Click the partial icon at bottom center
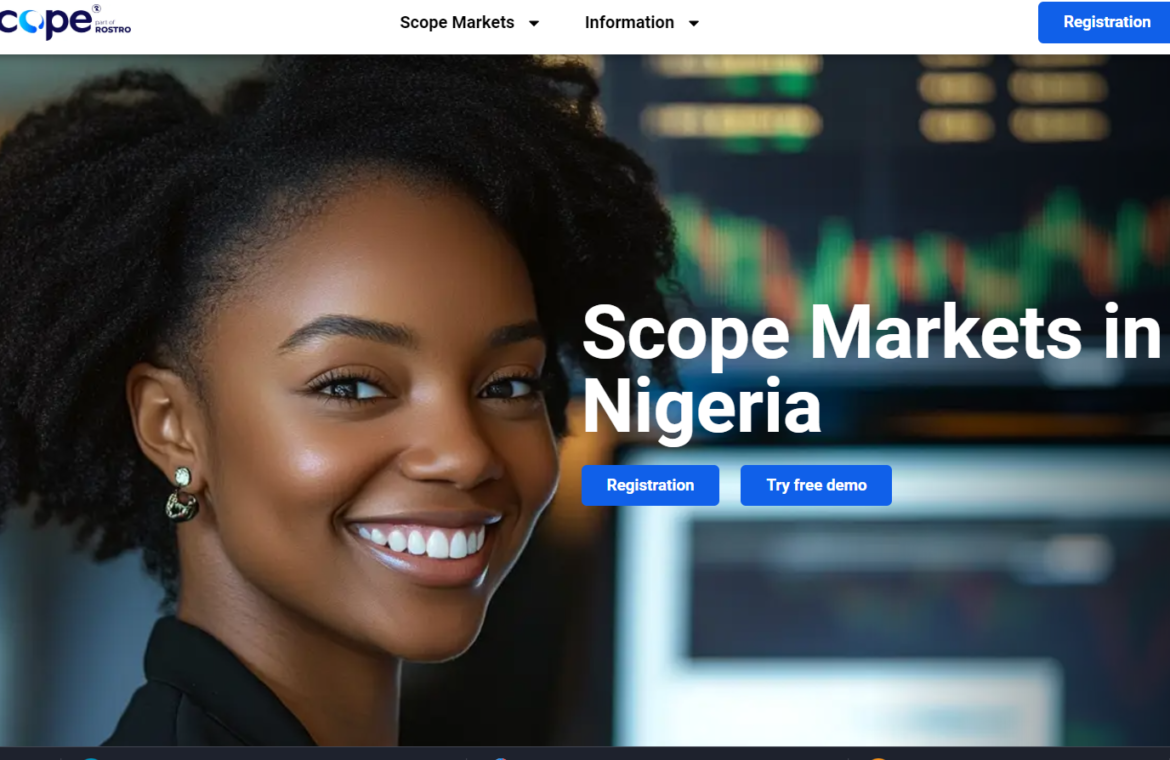1170x760 pixels. click(501, 758)
